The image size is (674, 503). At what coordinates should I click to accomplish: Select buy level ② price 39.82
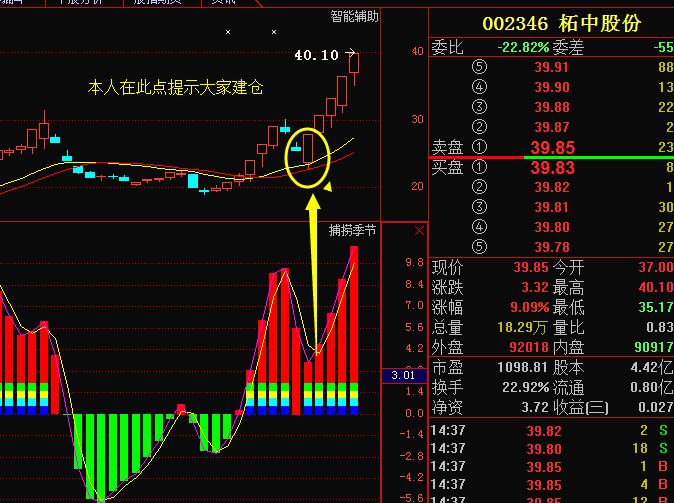551,187
